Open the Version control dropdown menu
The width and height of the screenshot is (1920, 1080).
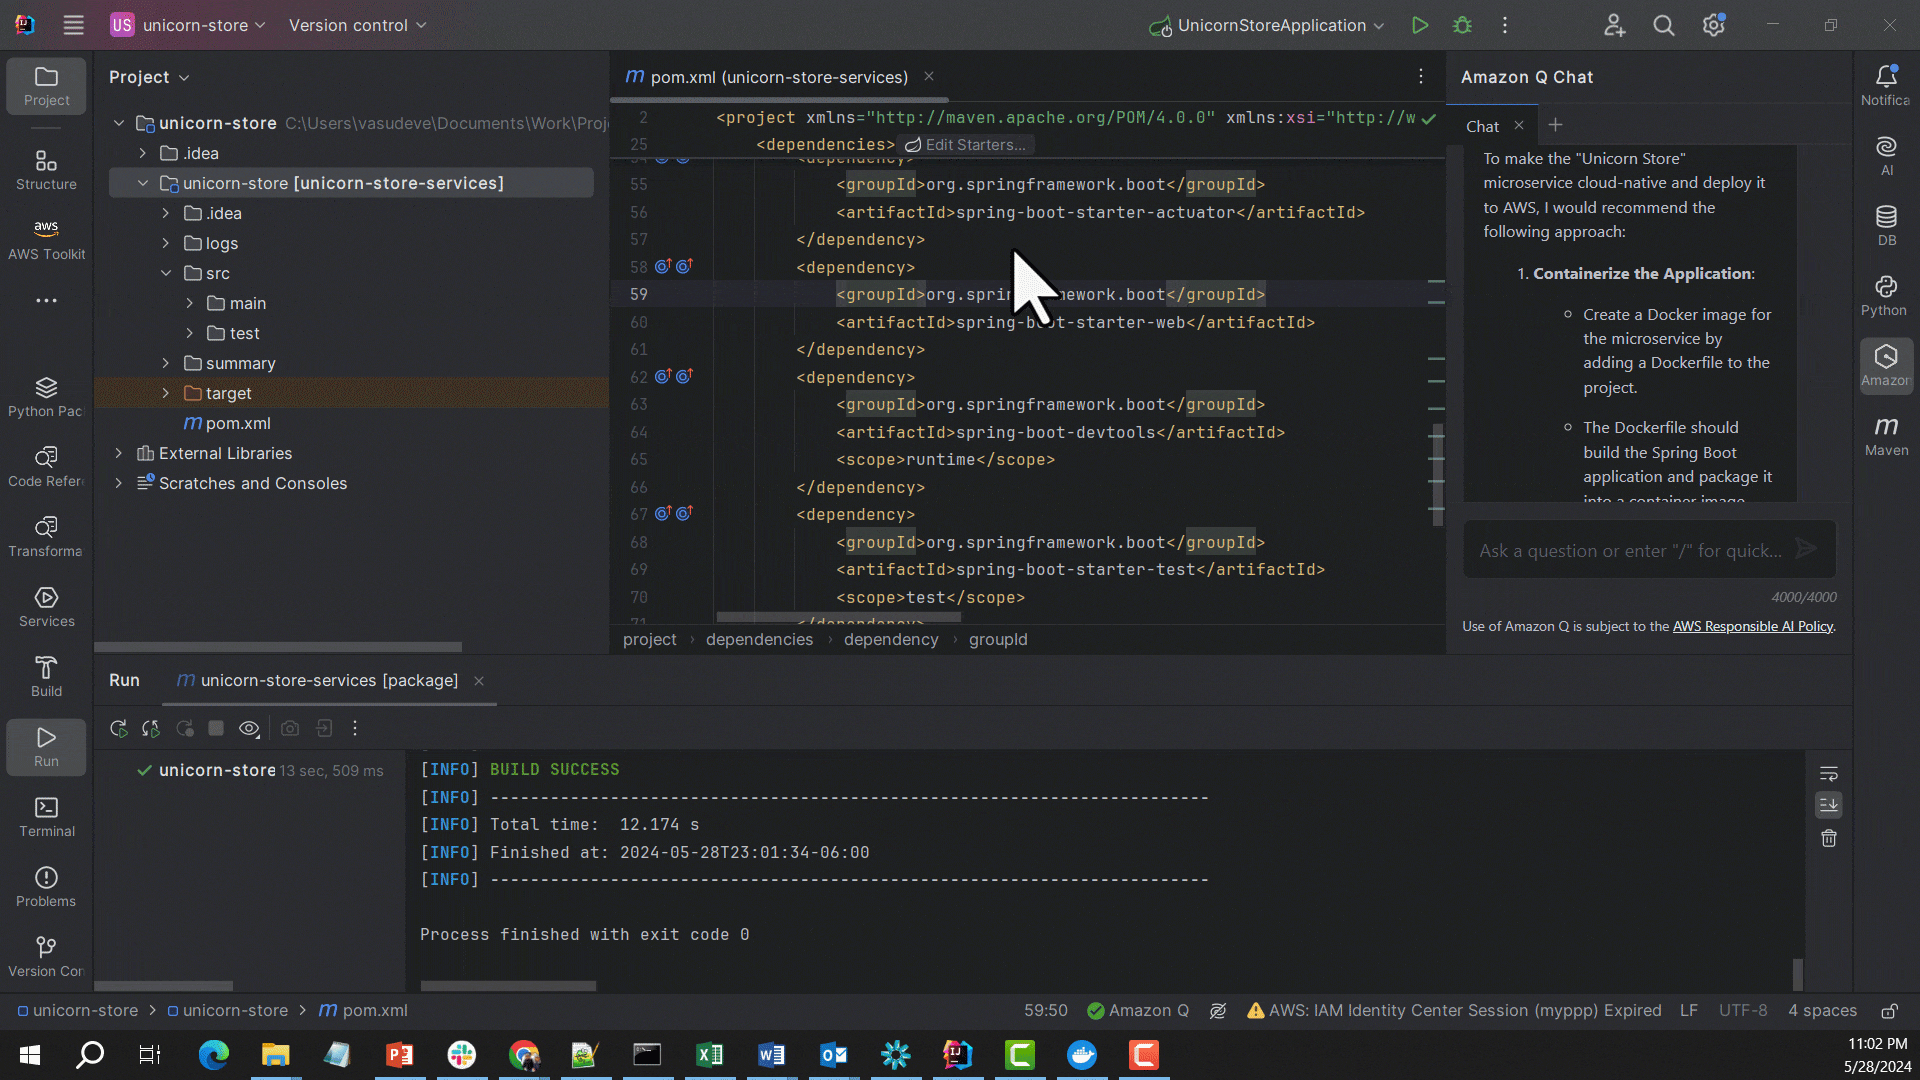coord(356,25)
